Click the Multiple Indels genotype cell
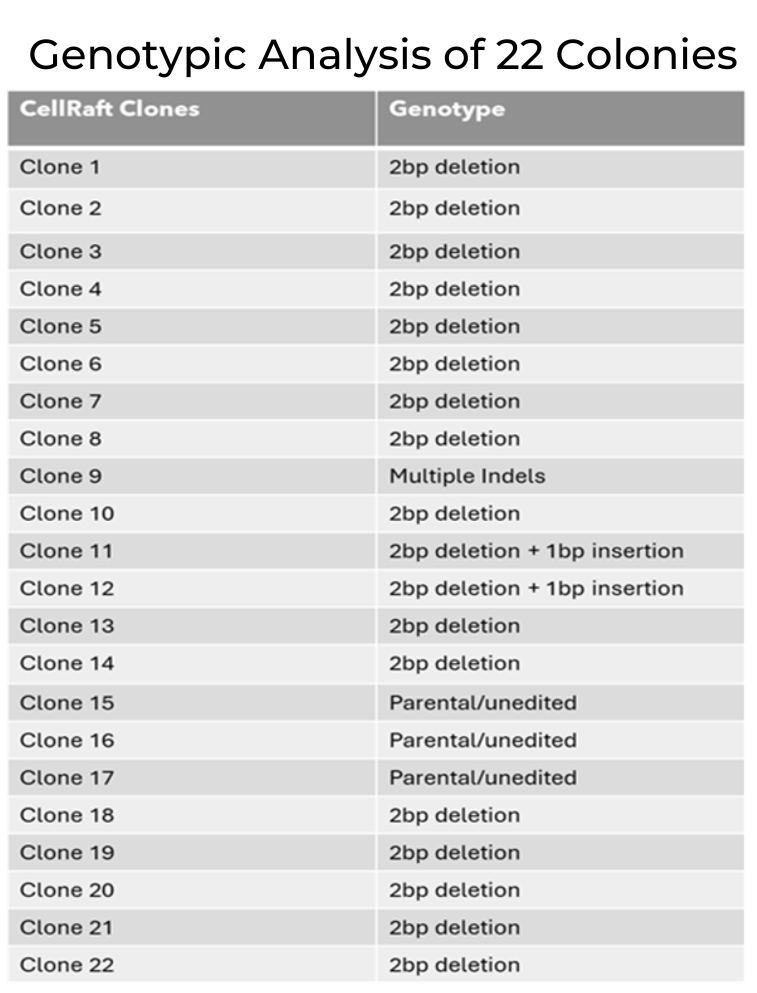The height and width of the screenshot is (993, 757). coord(560,476)
